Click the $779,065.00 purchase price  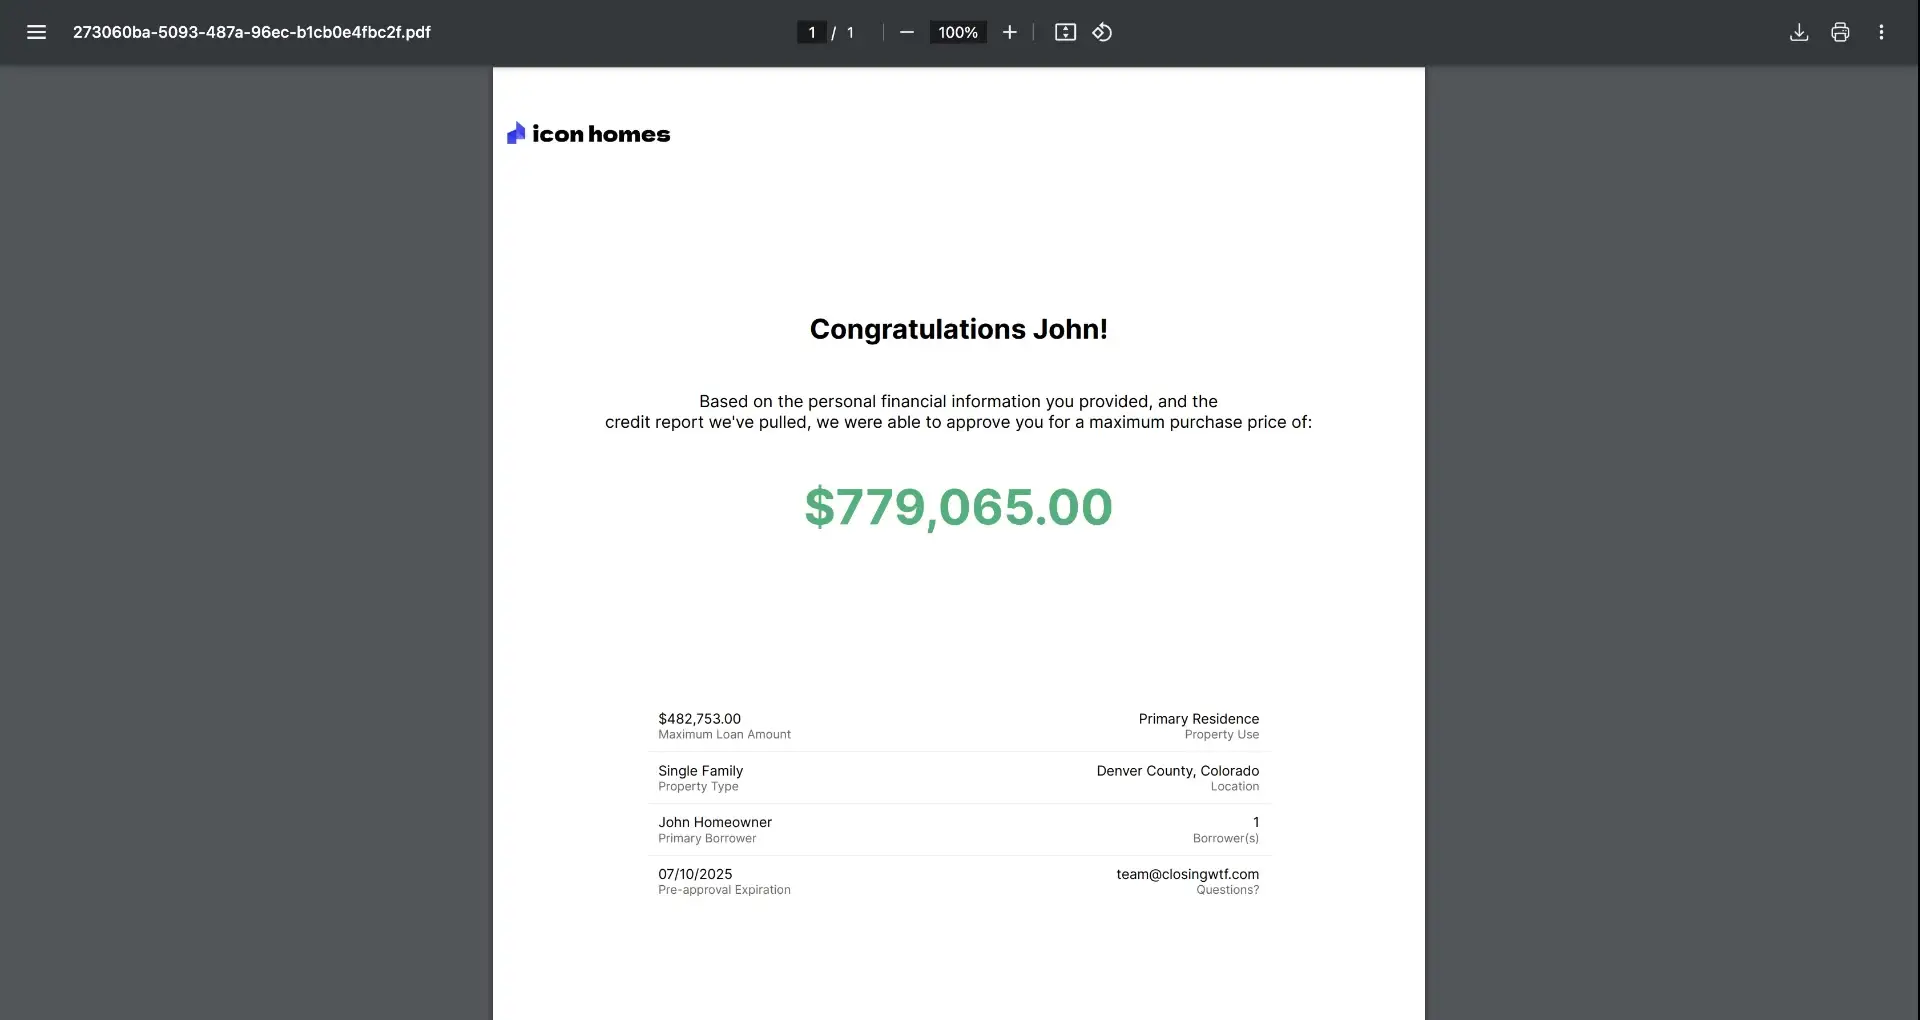pos(957,507)
